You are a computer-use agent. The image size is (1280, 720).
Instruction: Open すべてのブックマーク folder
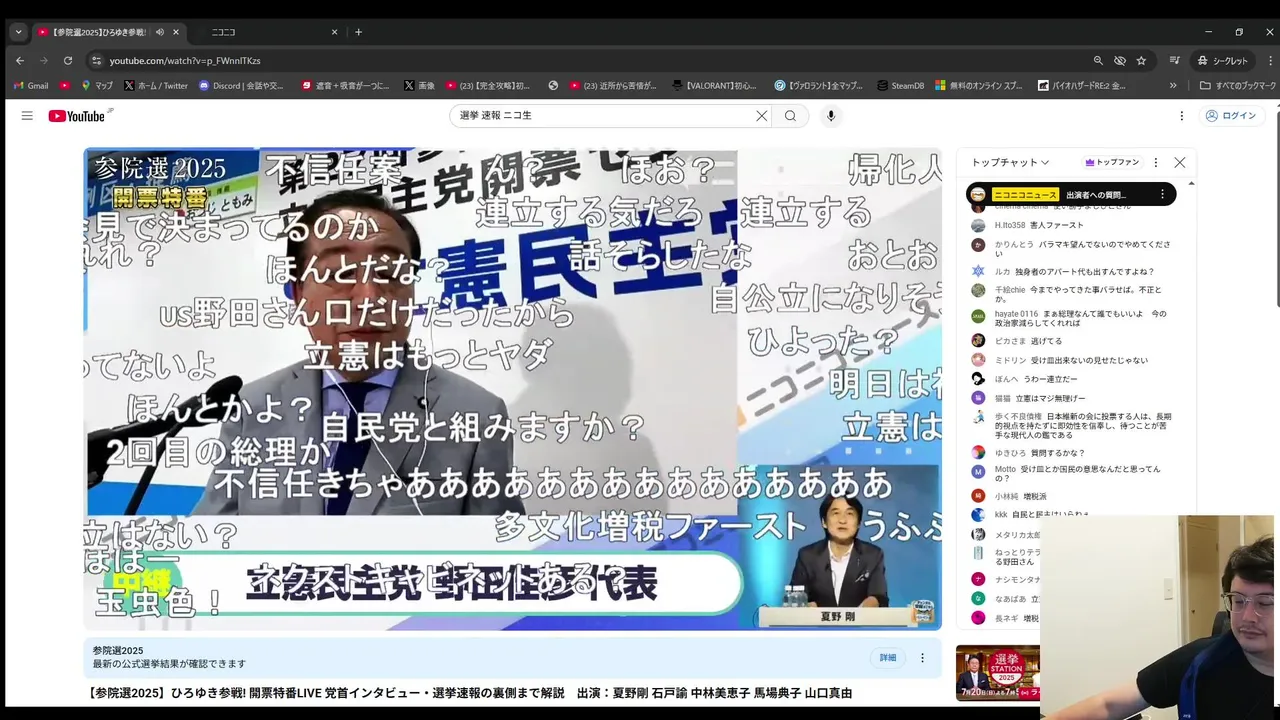pos(1238,86)
